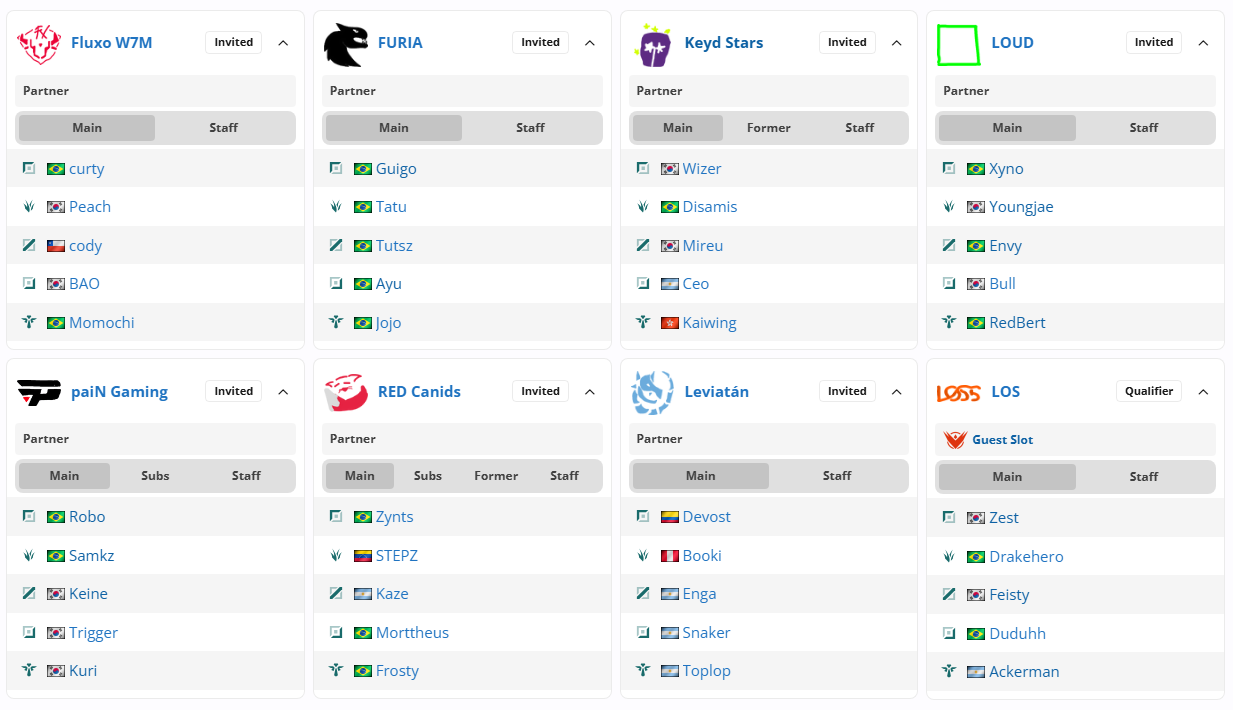Viewport: 1233px width, 710px height.
Task: Select Subs tab in RED Canids
Action: point(428,476)
